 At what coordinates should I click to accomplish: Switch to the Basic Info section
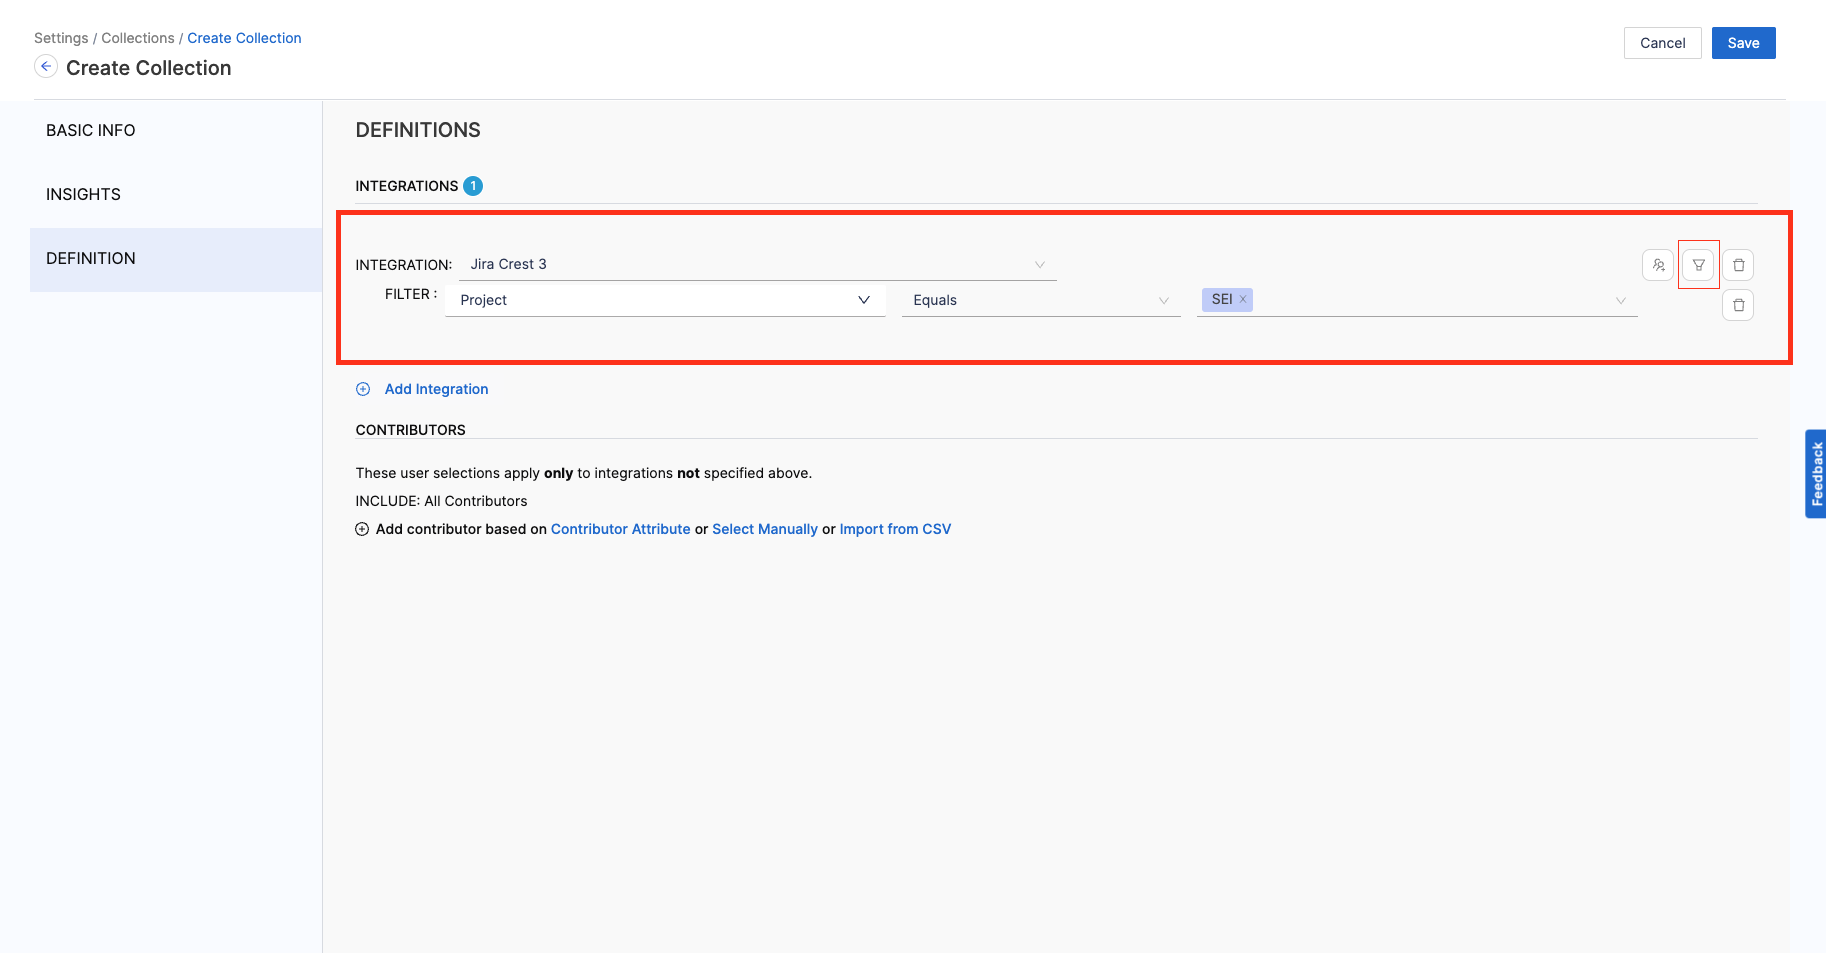pos(91,131)
